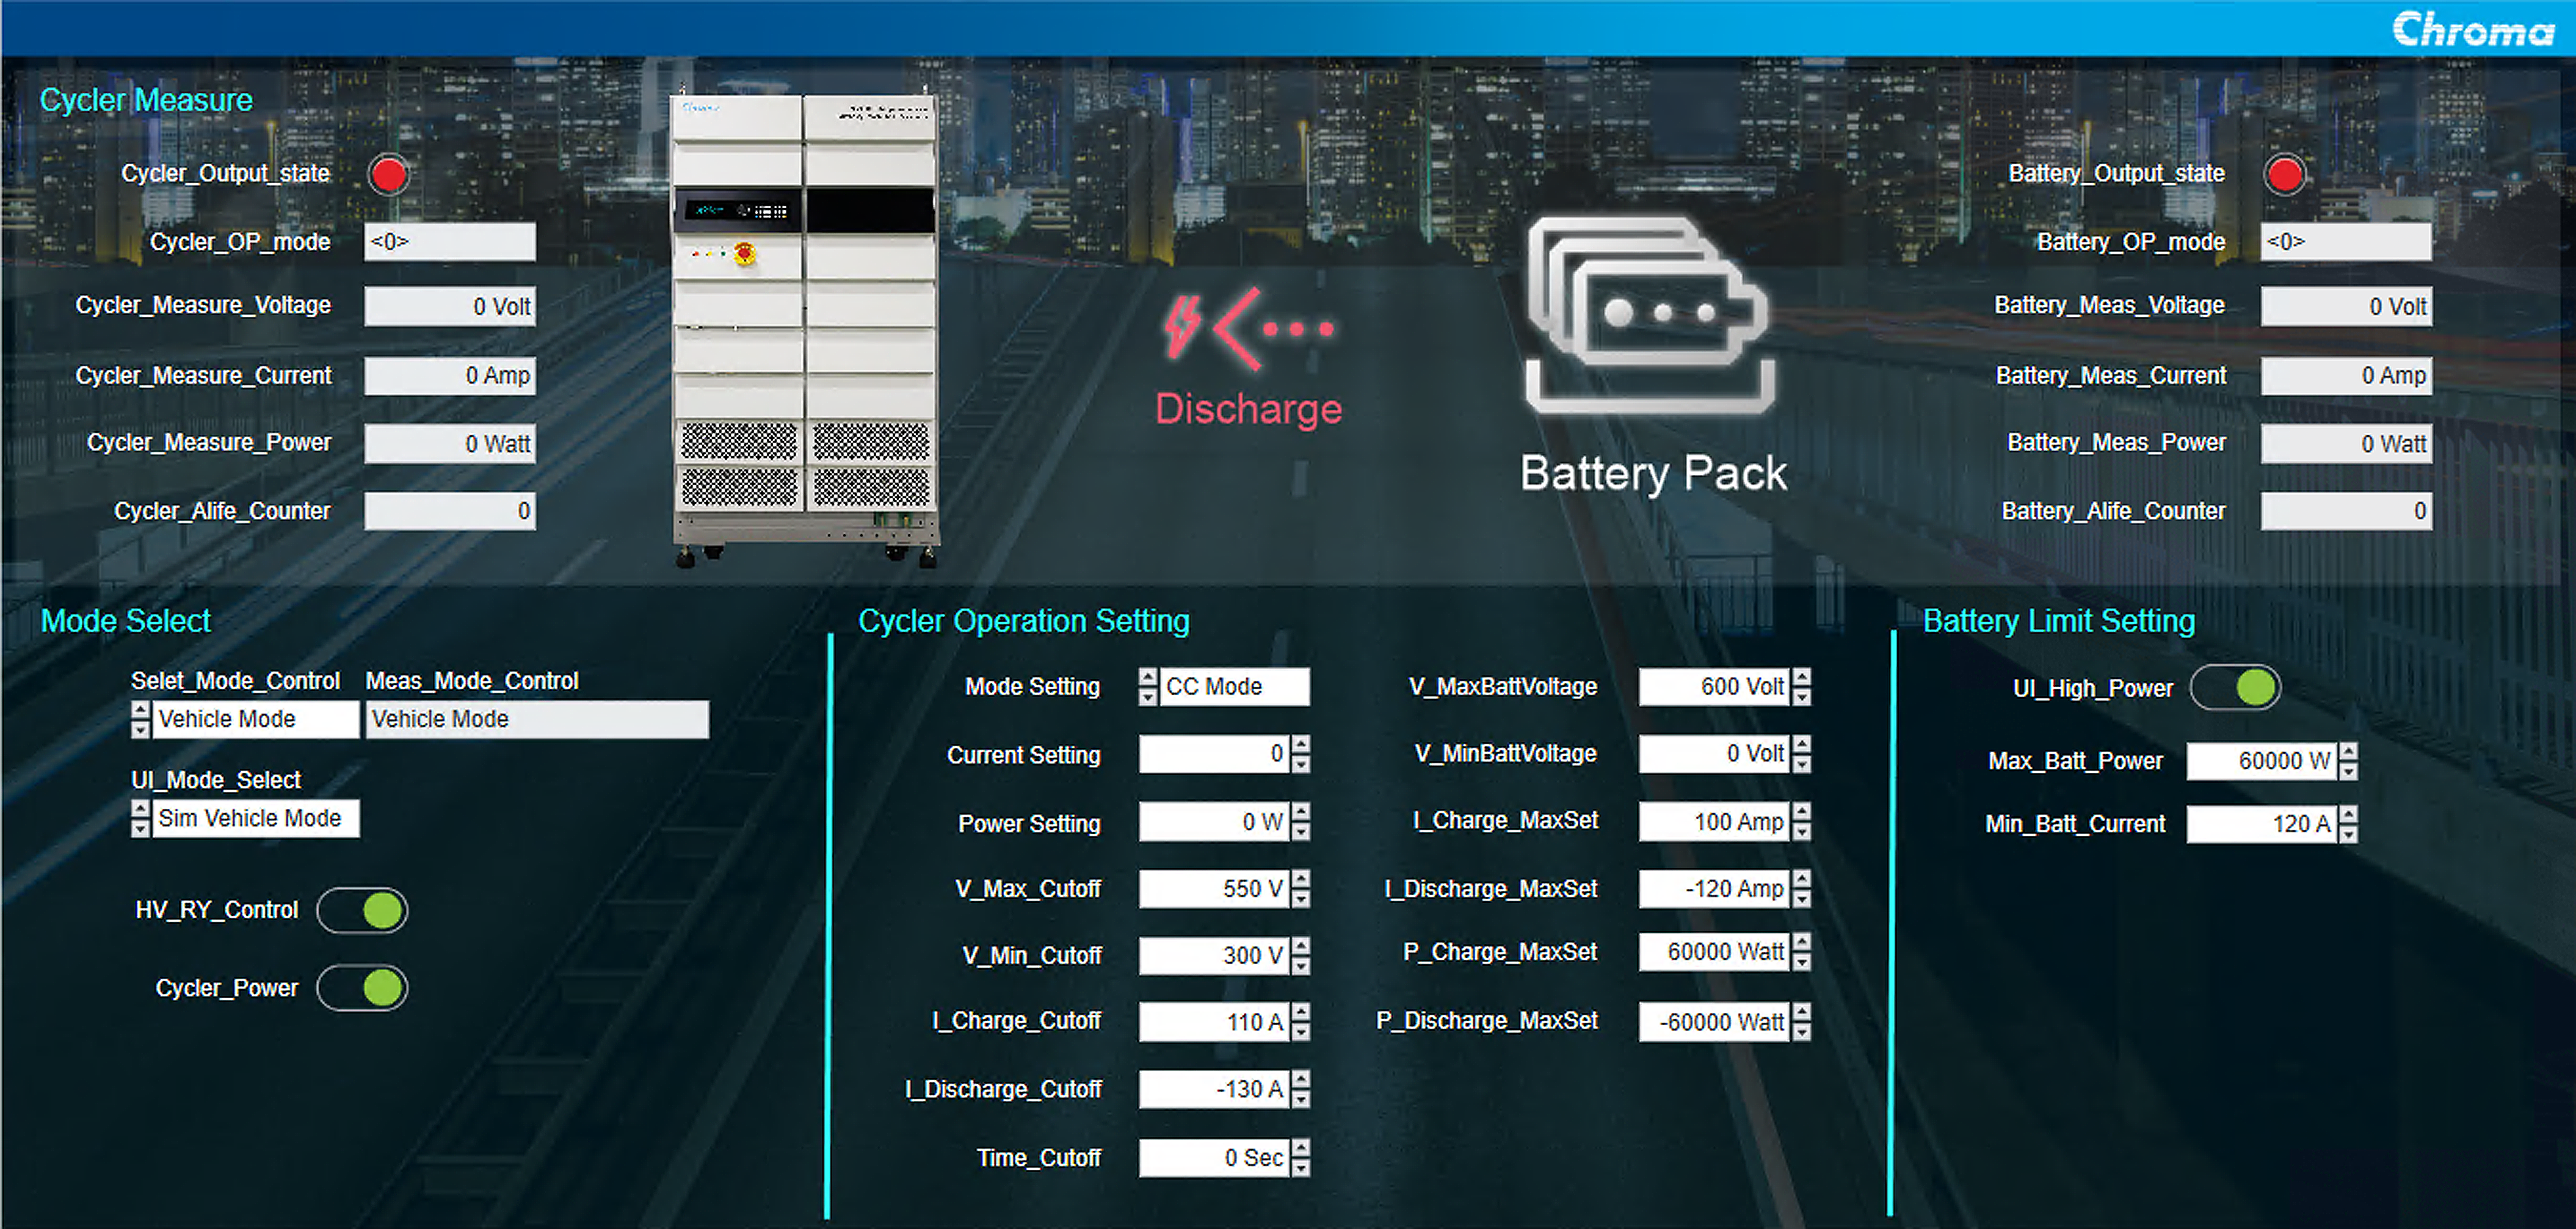Click the Cycler_Output_state red indicator
Image resolution: width=2576 pixels, height=1229 pixels.
pos(388,175)
